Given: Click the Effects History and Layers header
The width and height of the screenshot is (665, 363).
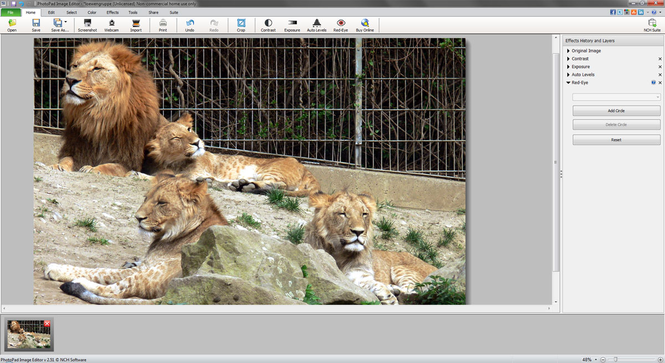Looking at the screenshot, I should [x=613, y=41].
